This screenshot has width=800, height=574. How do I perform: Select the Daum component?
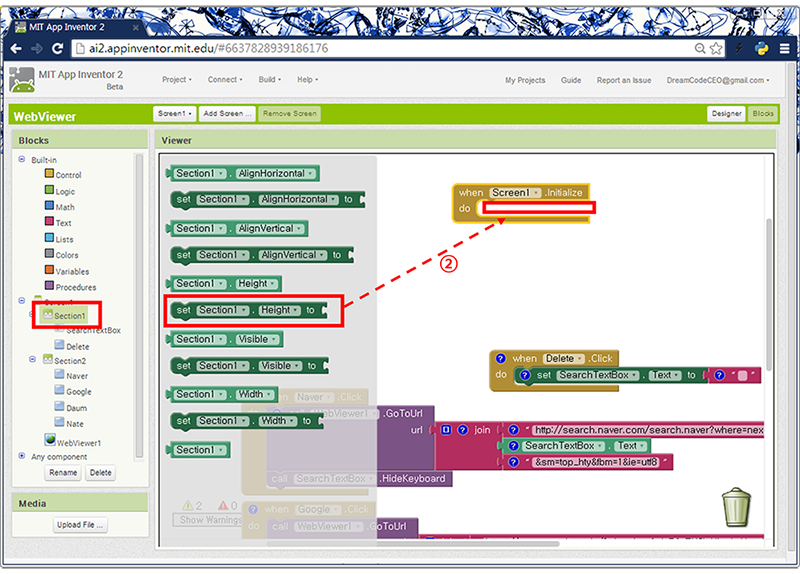click(71, 408)
